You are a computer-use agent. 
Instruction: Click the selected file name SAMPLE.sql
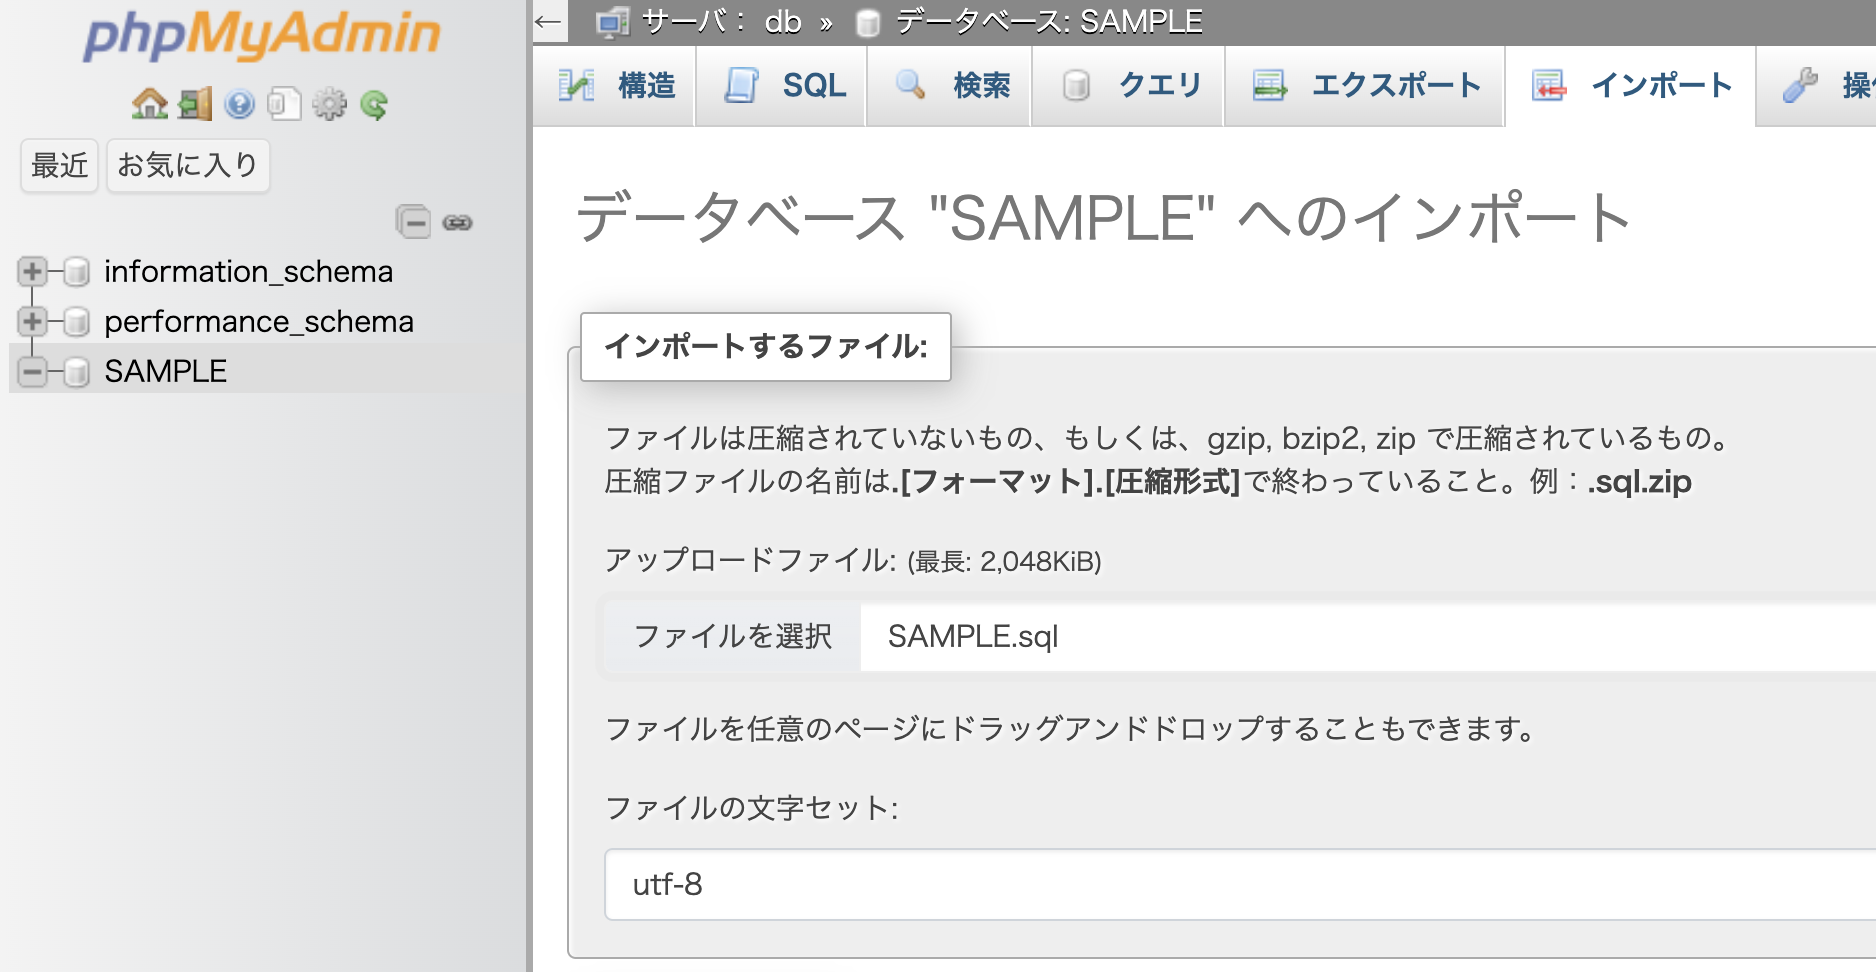point(973,636)
